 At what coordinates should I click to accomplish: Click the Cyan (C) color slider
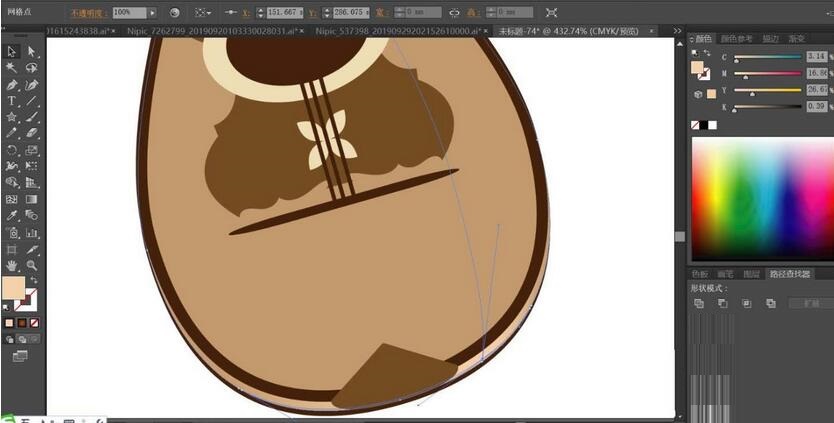[x=768, y=57]
